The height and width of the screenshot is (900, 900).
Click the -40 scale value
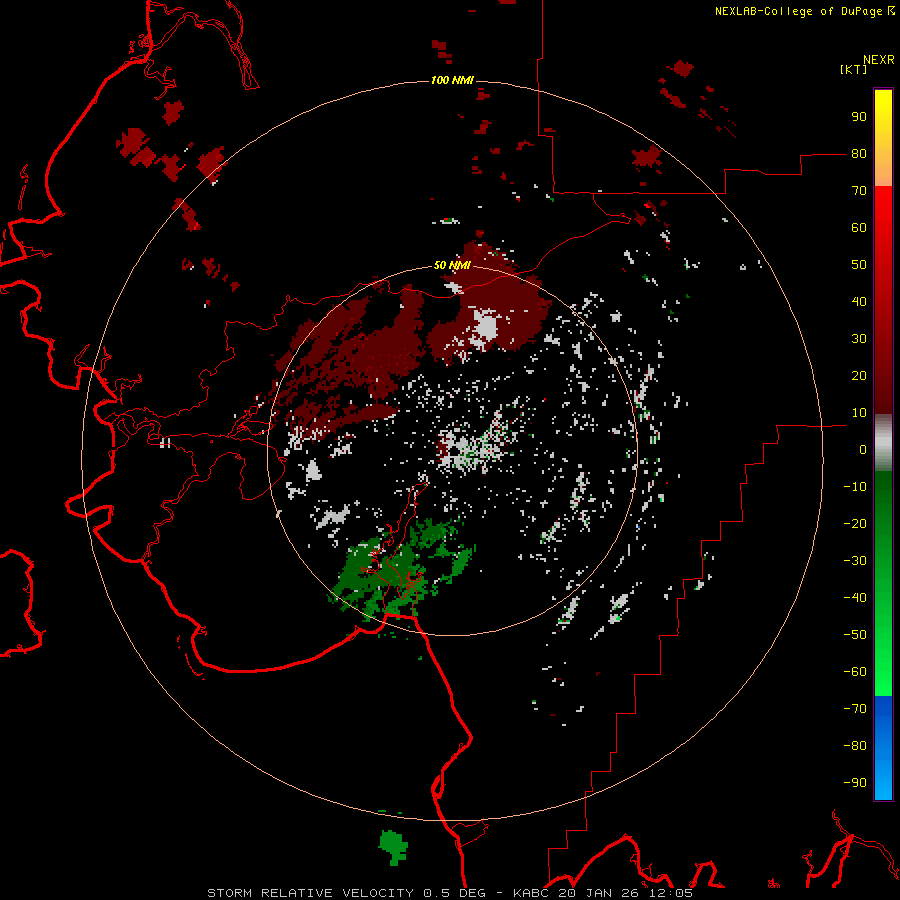pyautogui.click(x=855, y=598)
